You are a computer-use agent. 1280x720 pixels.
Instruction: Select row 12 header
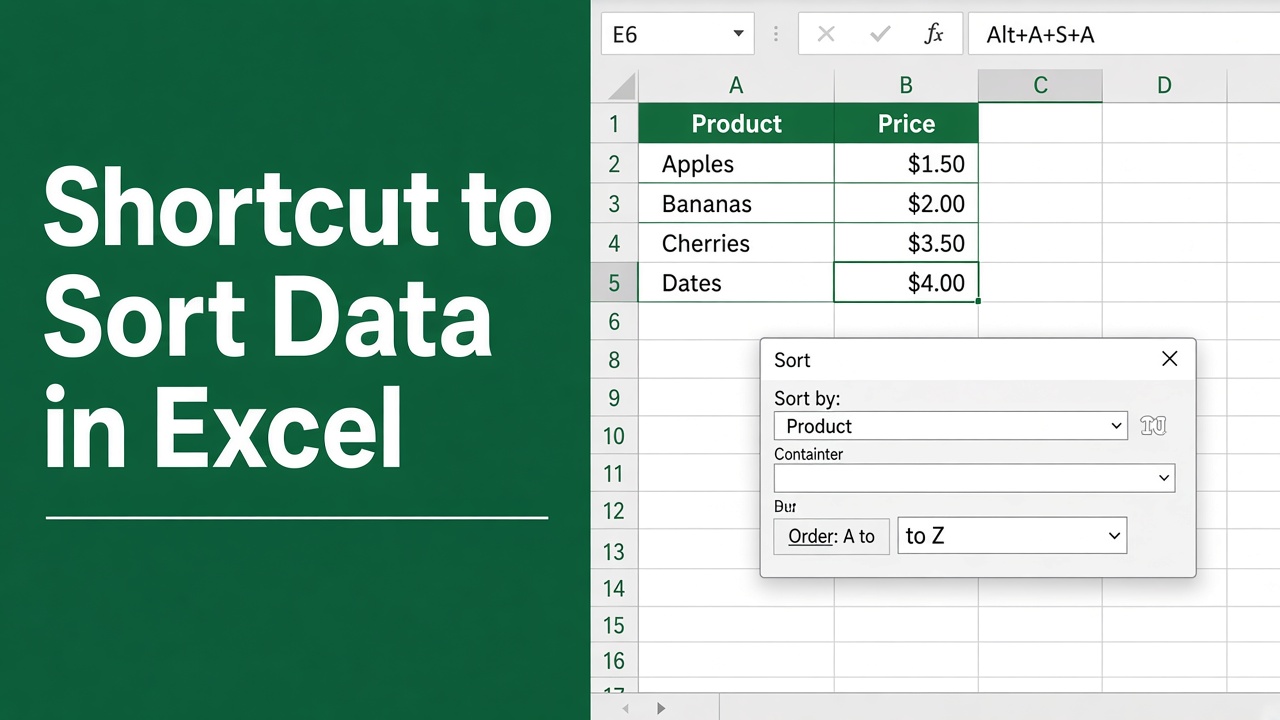(614, 511)
